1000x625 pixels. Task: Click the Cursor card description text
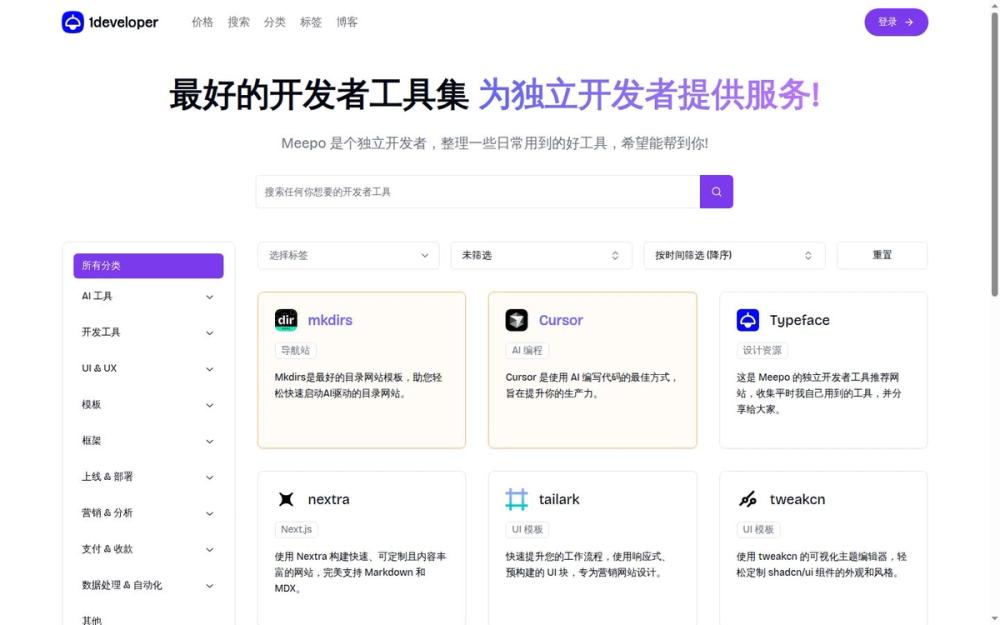click(x=591, y=385)
